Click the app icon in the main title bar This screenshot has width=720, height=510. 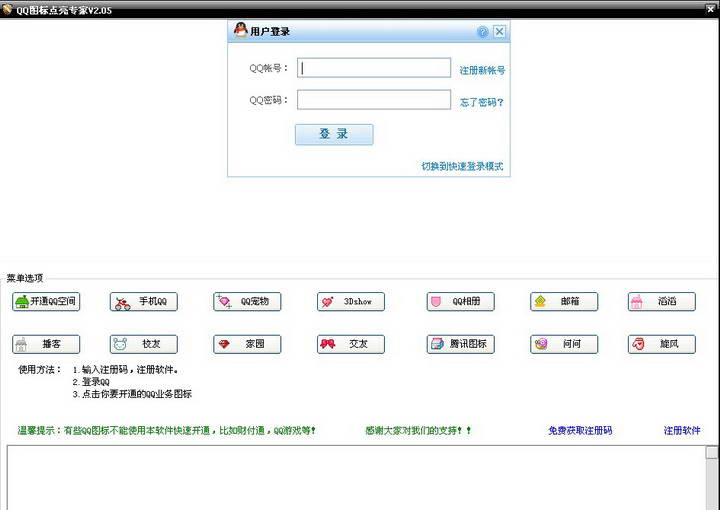(7, 9)
